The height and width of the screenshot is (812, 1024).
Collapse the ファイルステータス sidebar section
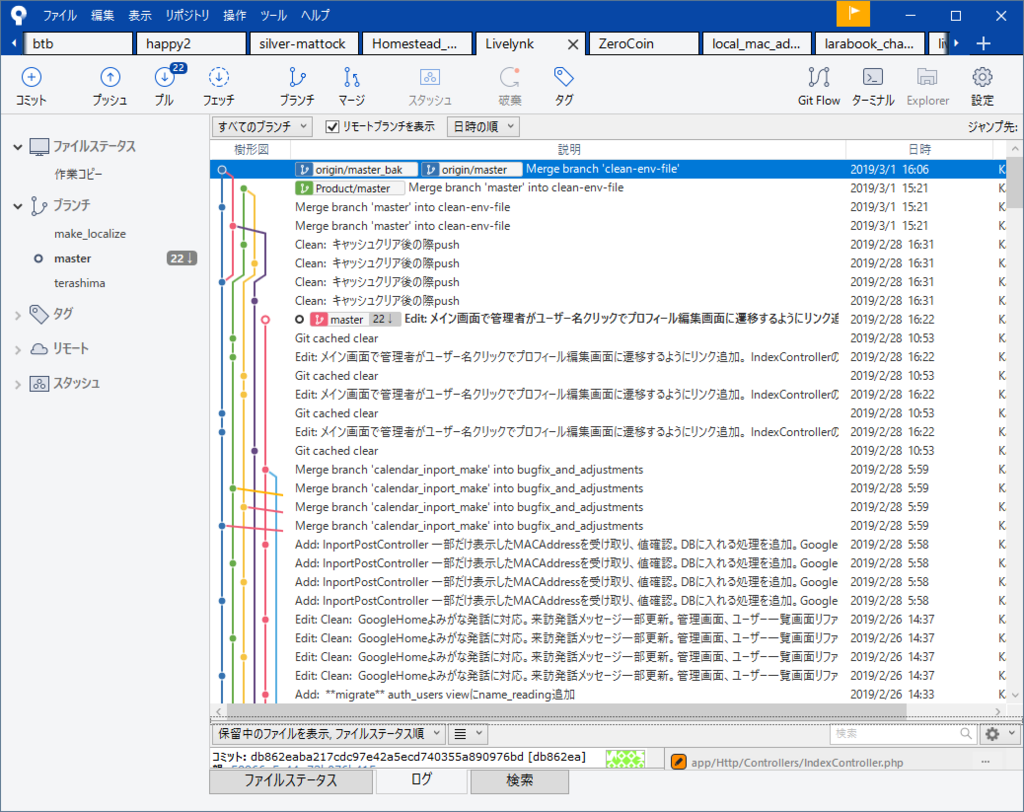click(x=18, y=147)
